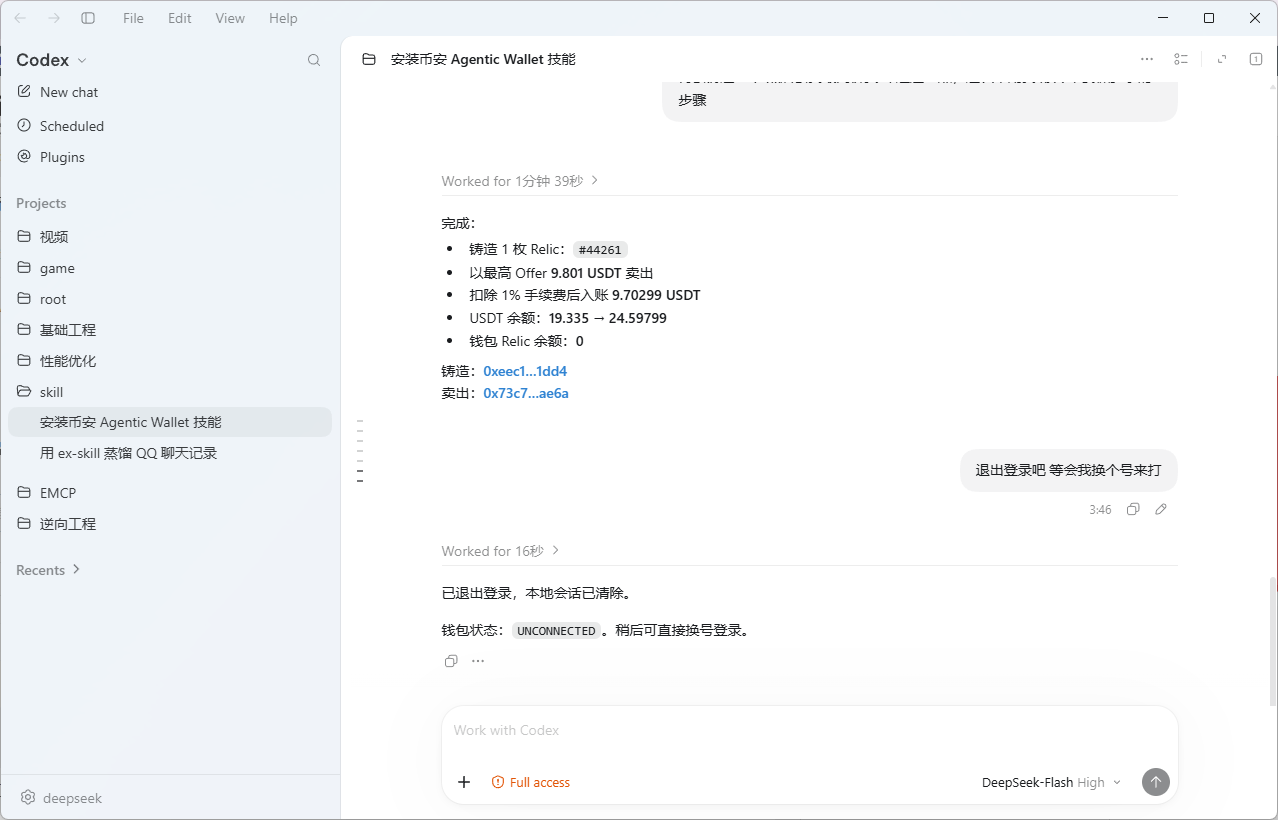Open more options under last response
Screen dimensions: 1278x820
click(x=478, y=661)
